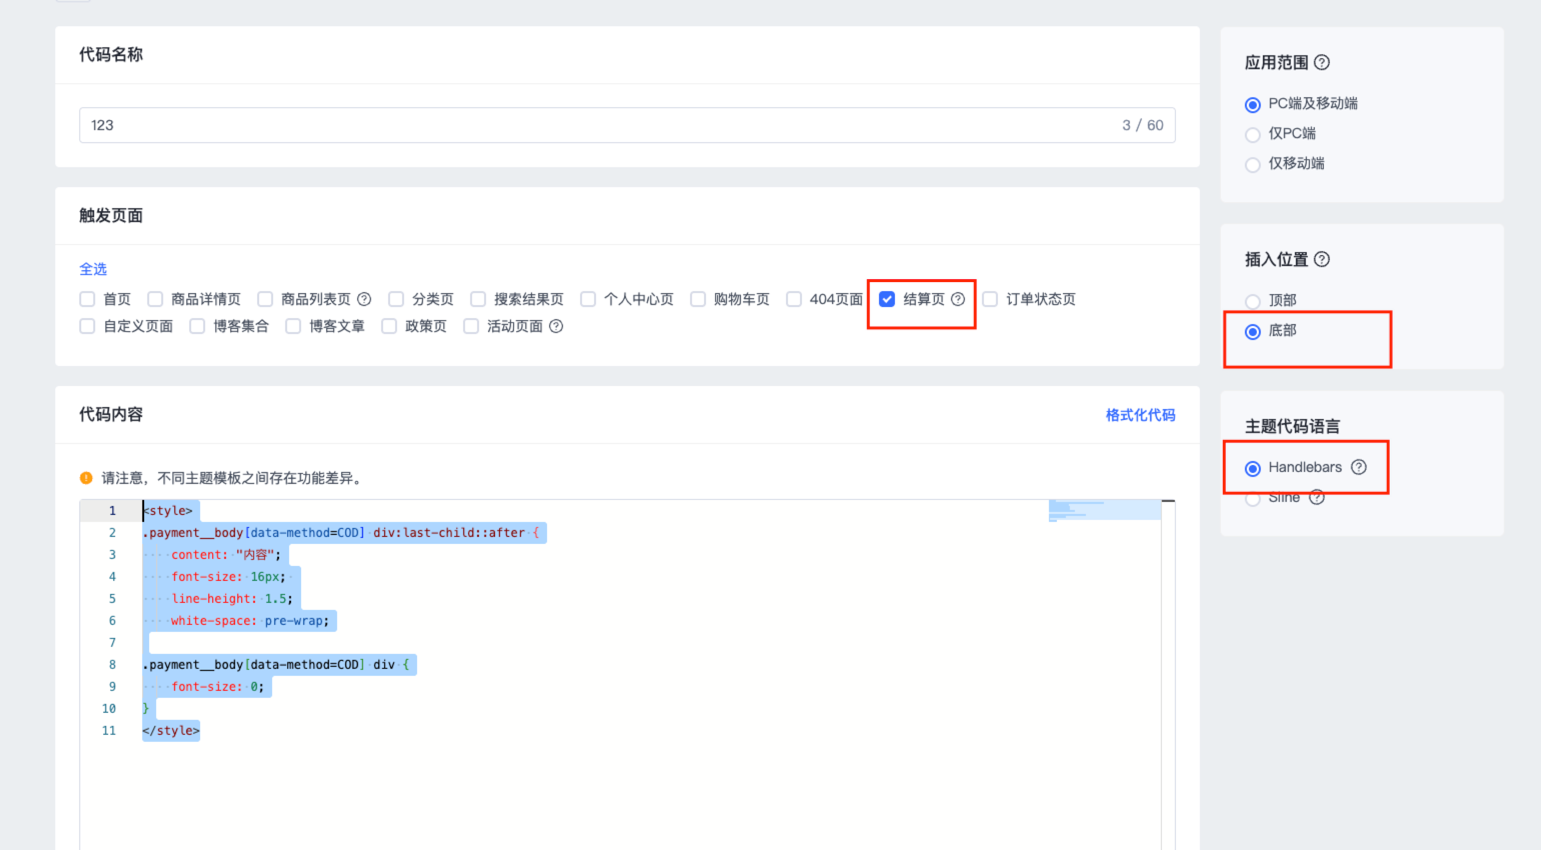The width and height of the screenshot is (1541, 850).
Task: Tick the 订单状态页 checkbox
Action: point(990,299)
